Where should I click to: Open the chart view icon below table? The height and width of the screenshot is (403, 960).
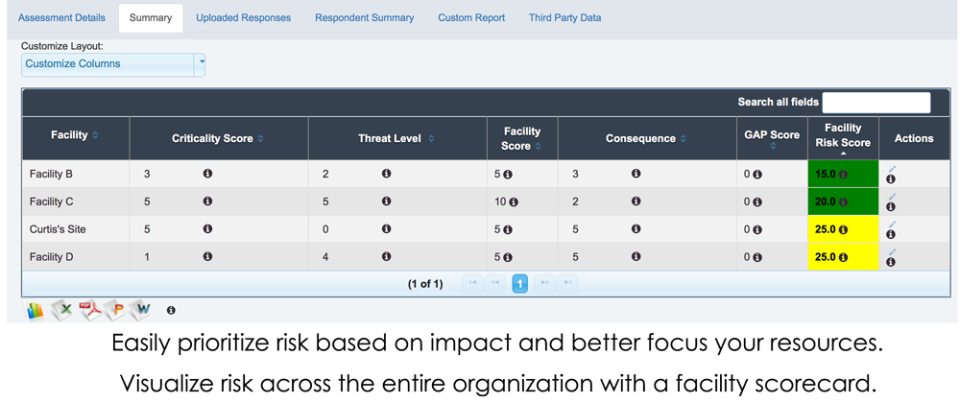pos(35,309)
